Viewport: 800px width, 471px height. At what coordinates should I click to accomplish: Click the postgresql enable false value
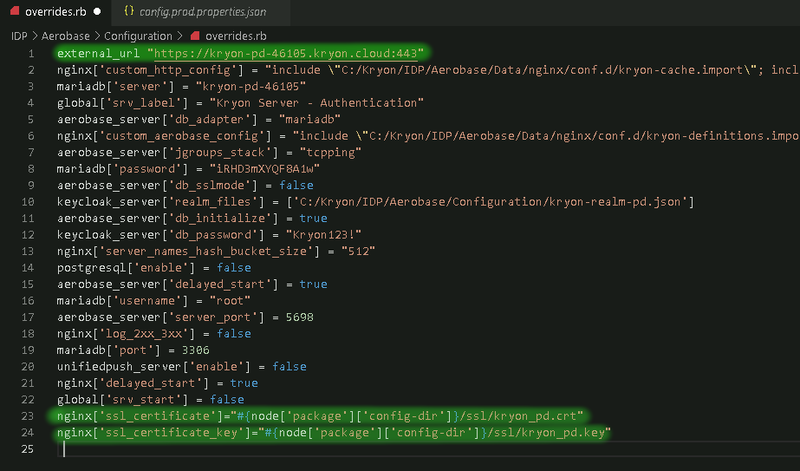[234, 267]
